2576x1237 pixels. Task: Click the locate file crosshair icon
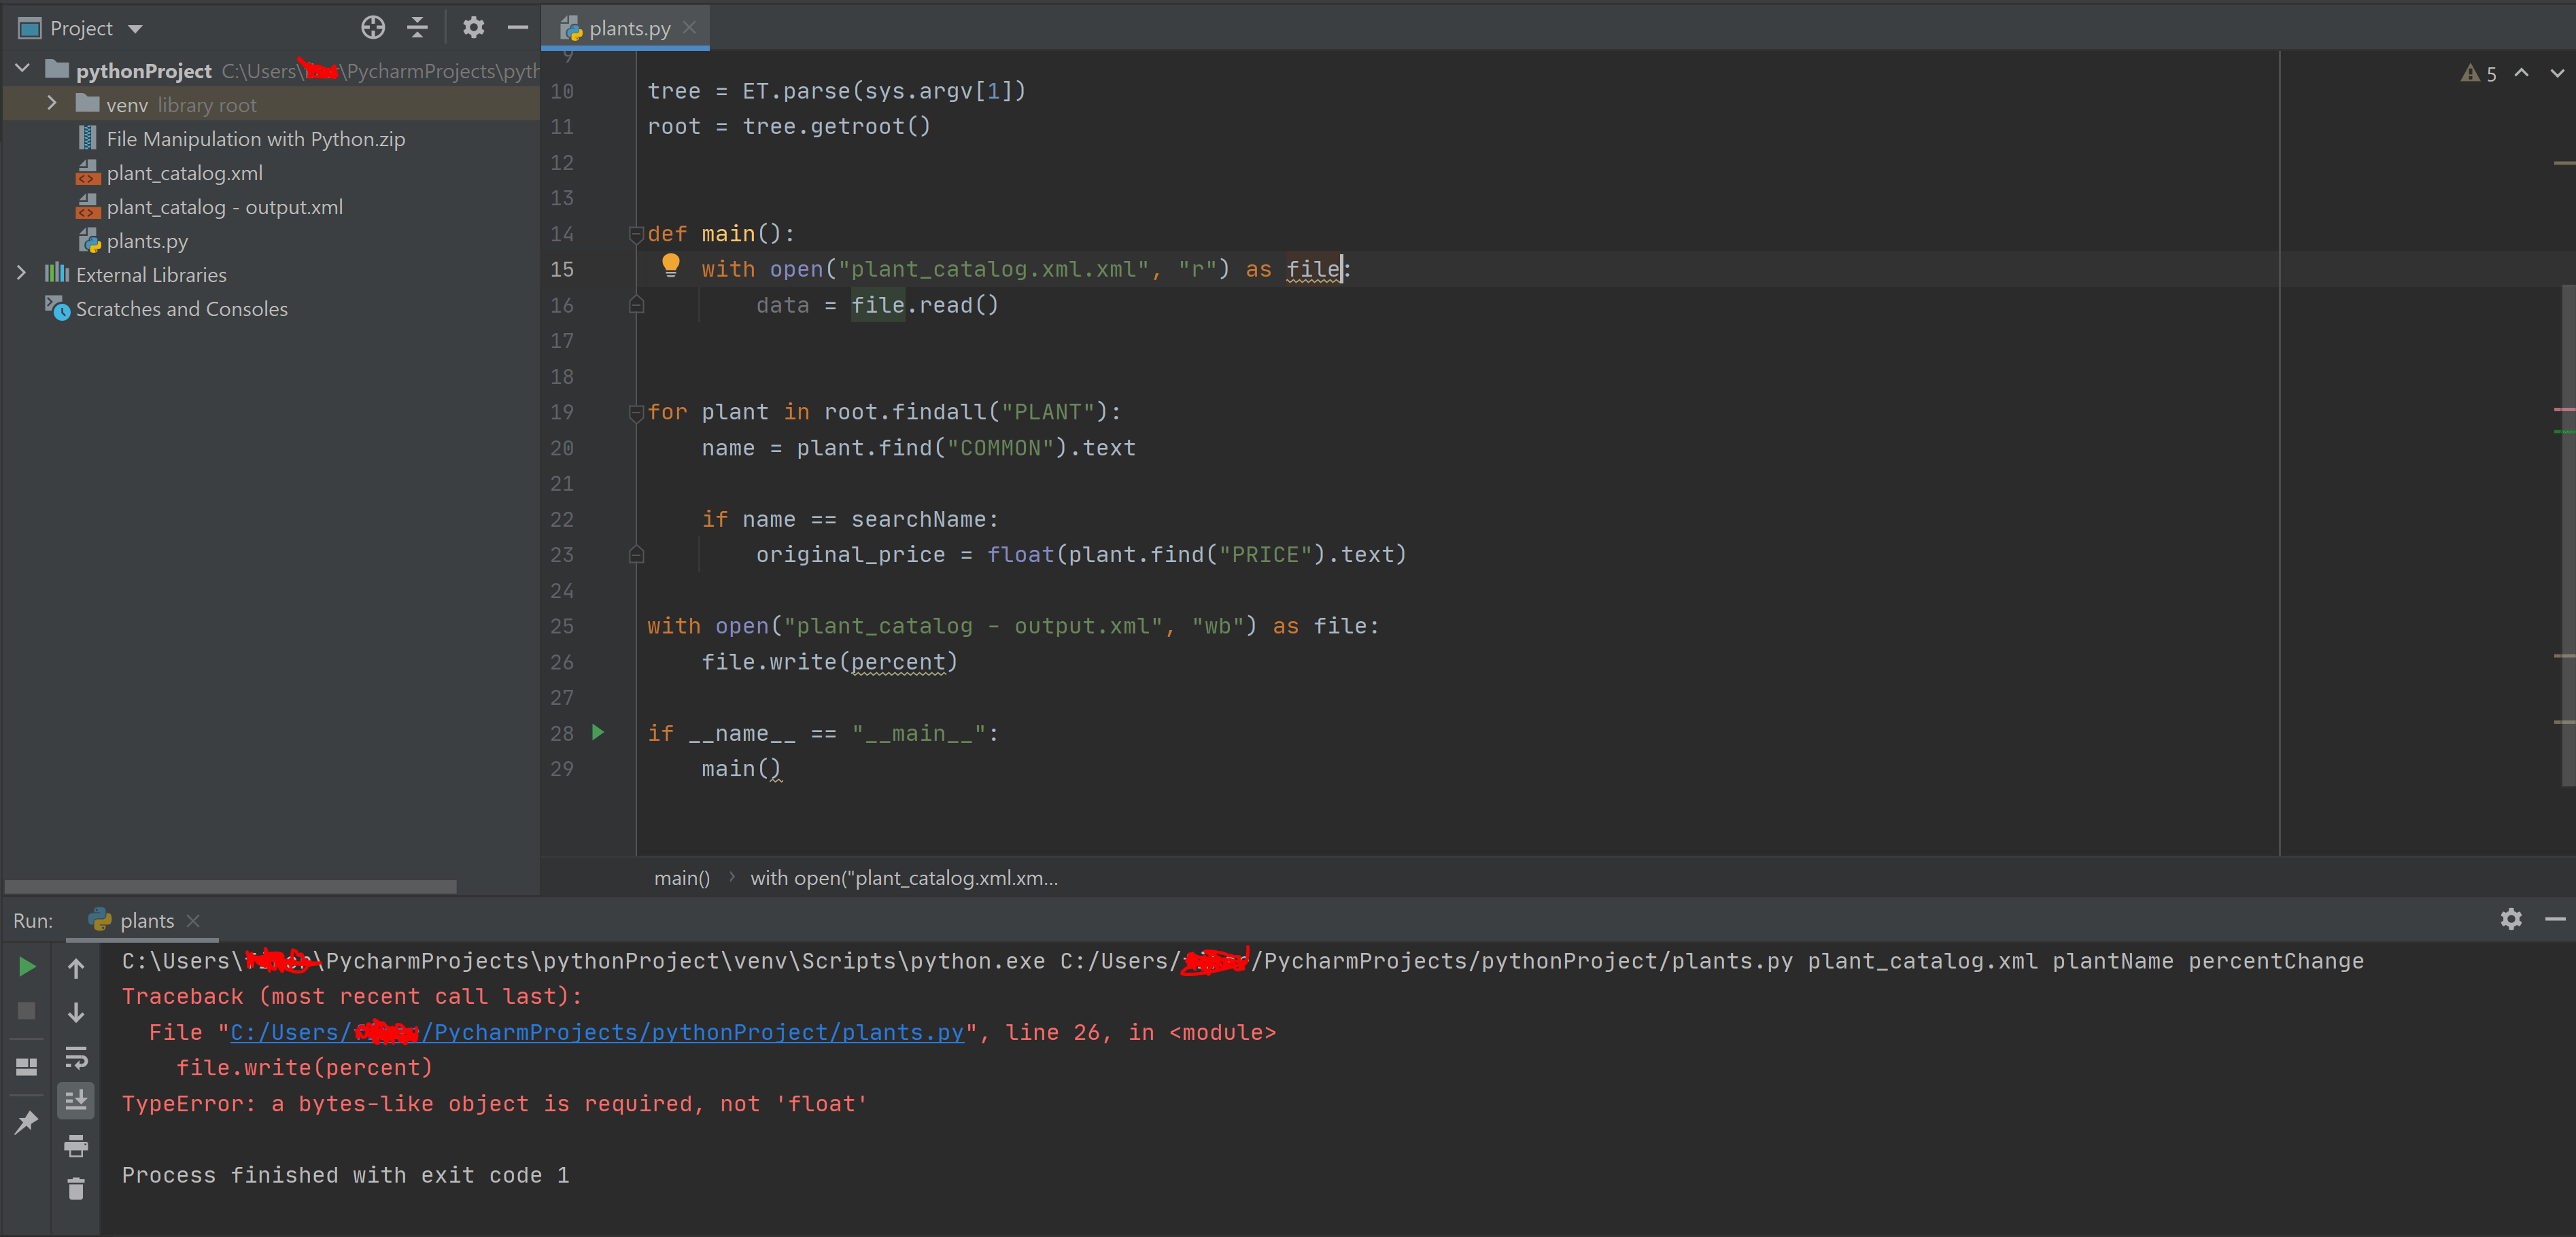[x=373, y=28]
